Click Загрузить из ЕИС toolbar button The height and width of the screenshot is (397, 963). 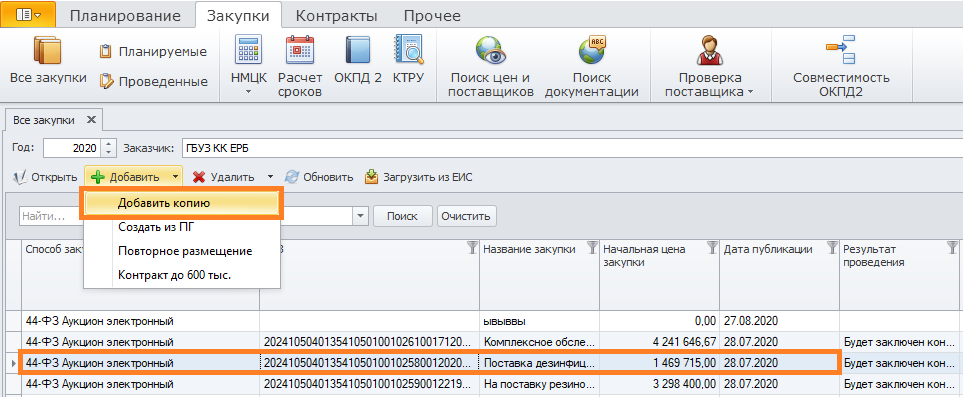tap(419, 177)
